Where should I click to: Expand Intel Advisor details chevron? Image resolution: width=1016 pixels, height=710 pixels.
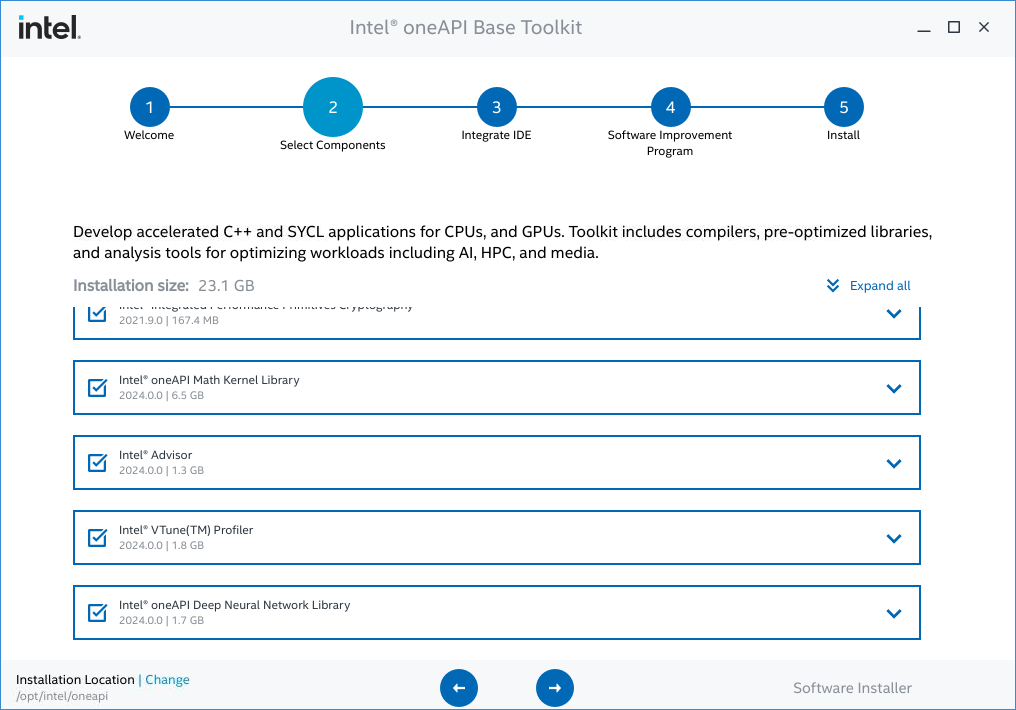point(894,464)
